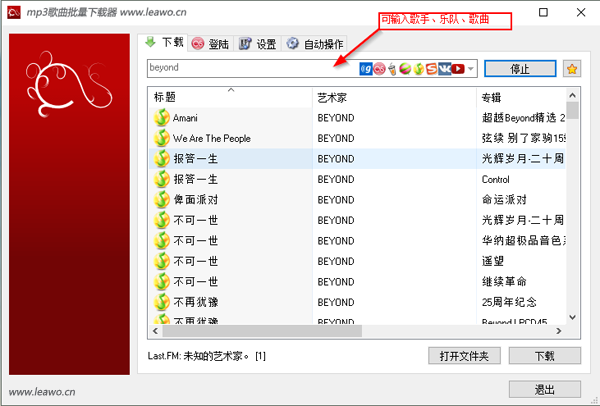Sort by the 标题 column header

point(230,97)
